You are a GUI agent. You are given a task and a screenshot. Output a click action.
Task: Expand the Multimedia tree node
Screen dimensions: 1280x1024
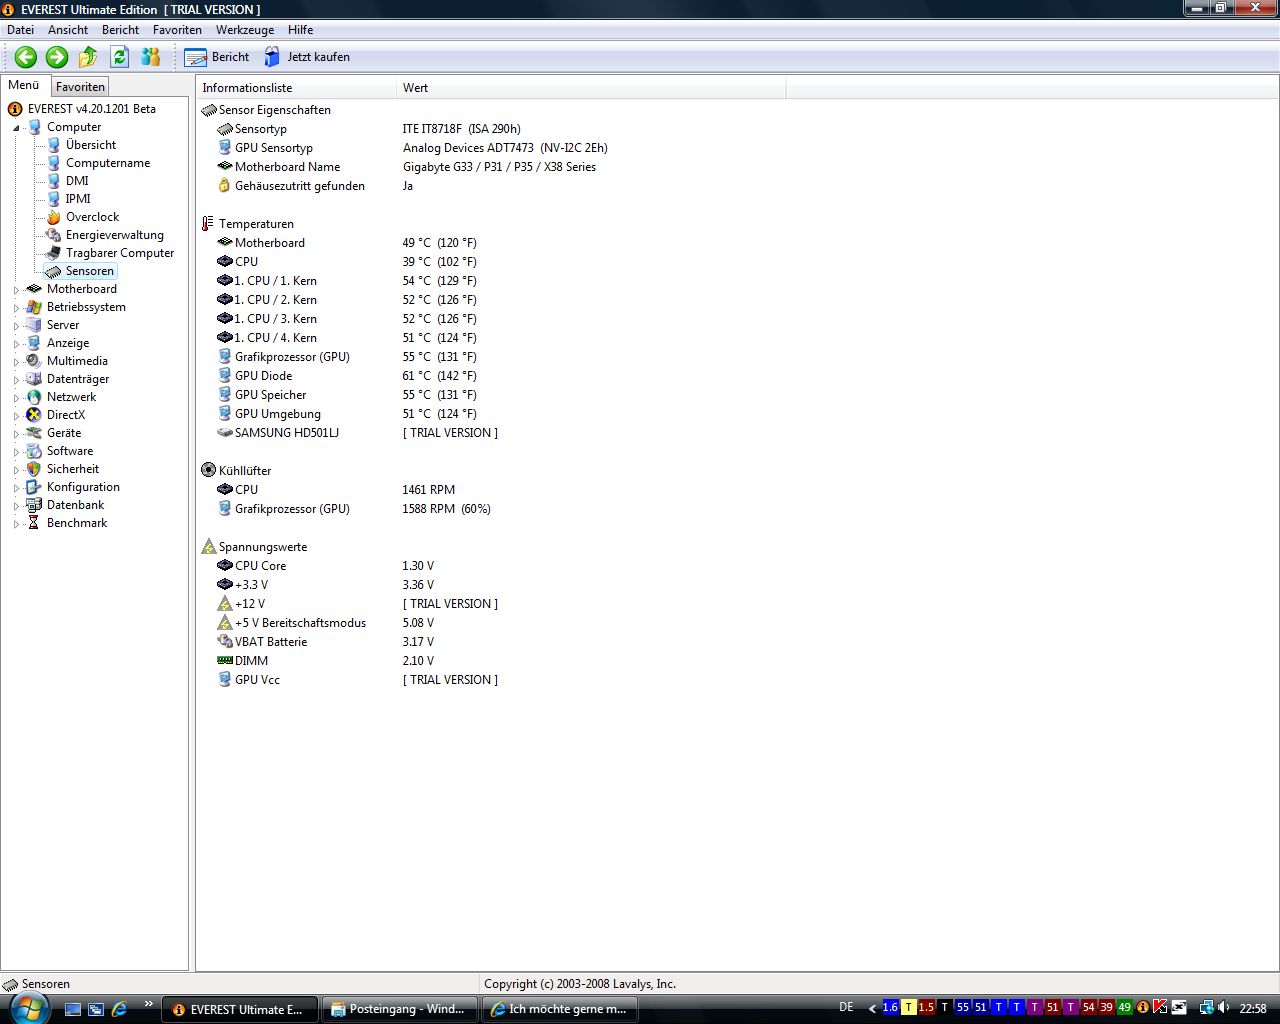[x=16, y=362]
